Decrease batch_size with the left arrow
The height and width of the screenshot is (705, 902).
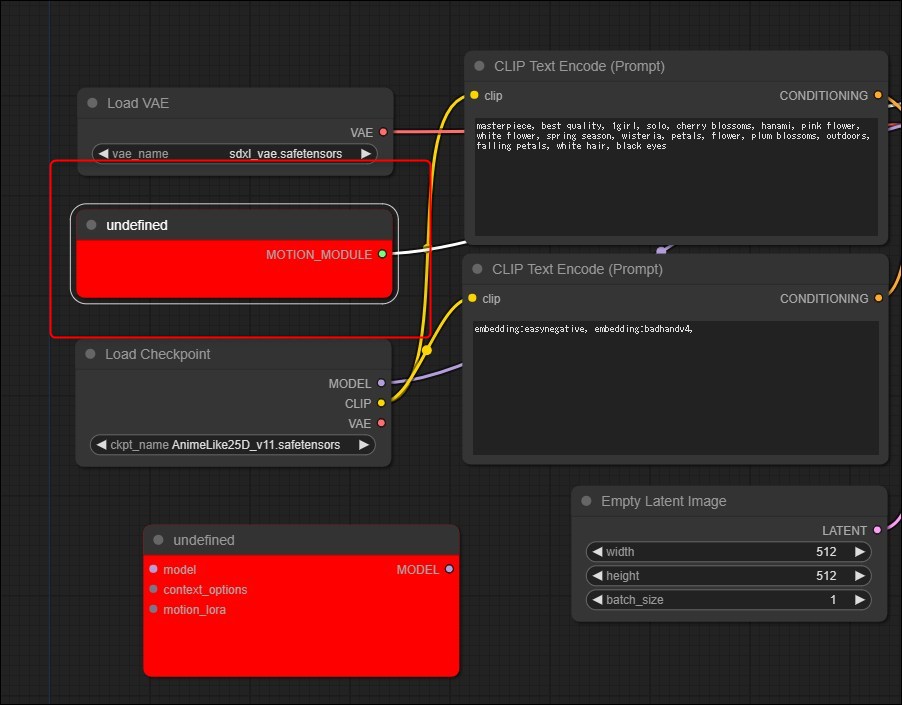click(597, 600)
